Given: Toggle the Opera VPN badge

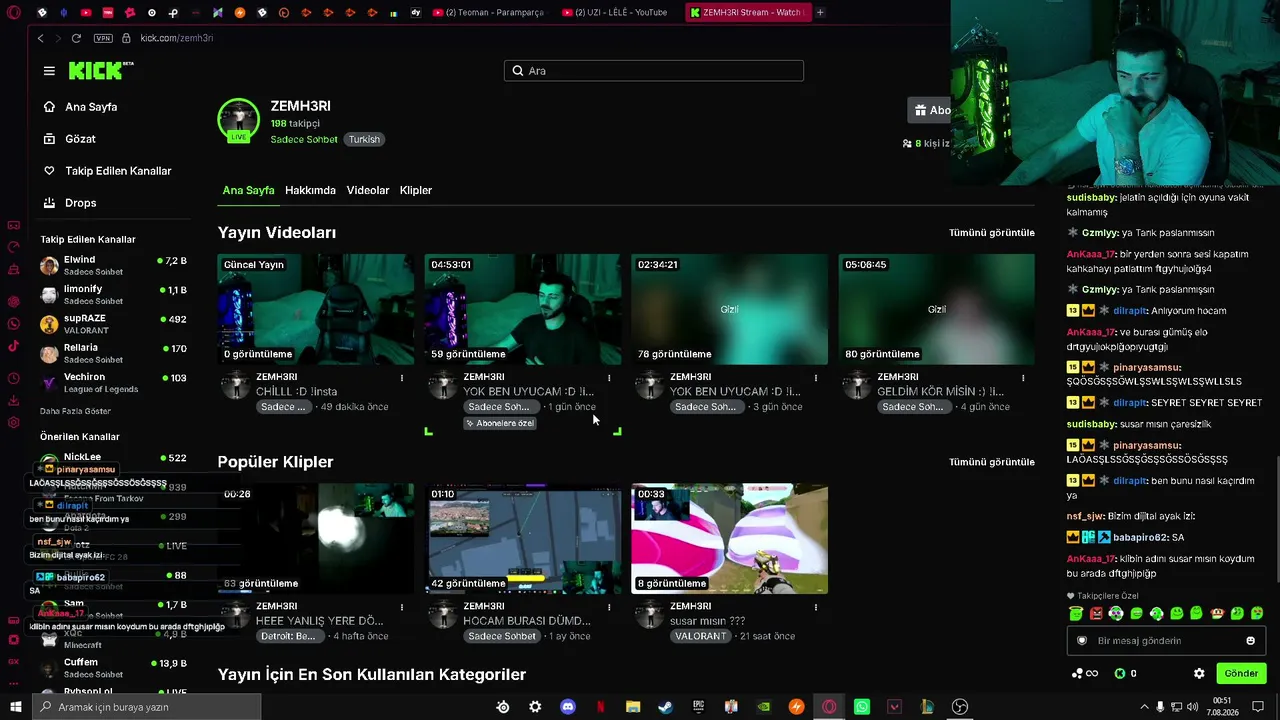Looking at the screenshot, I should click(x=103, y=38).
